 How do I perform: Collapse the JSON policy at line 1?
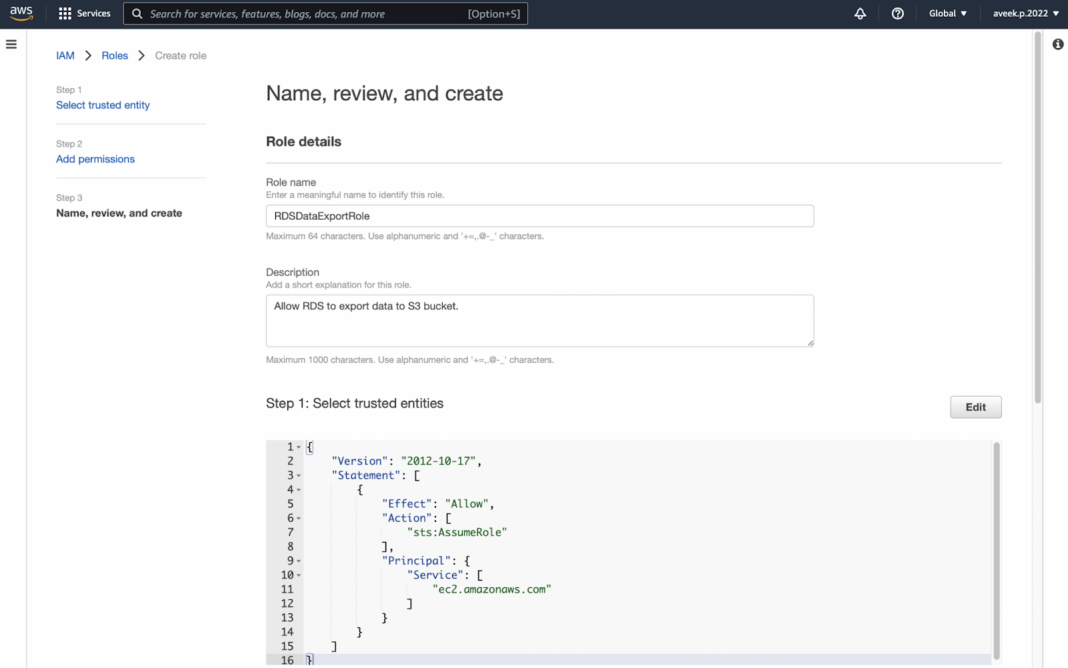(297, 446)
